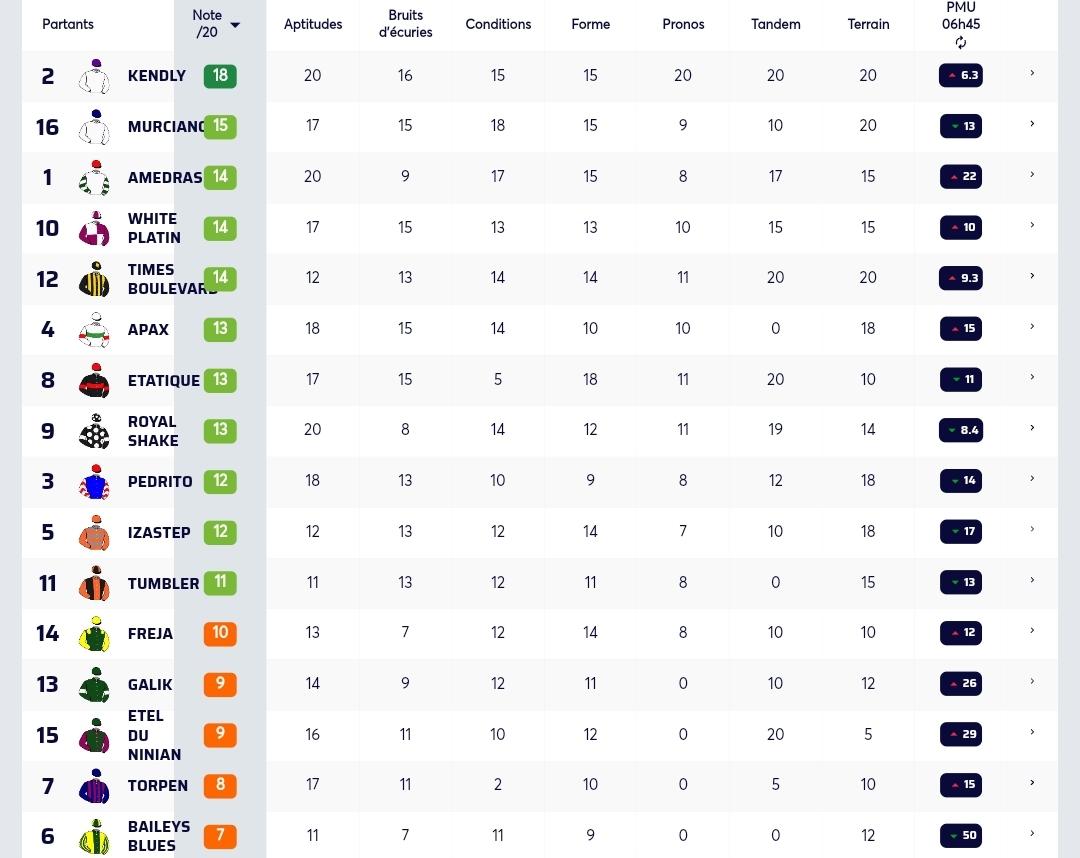
Task: Click Pedrito's blue jockey silk icon
Action: [94, 481]
